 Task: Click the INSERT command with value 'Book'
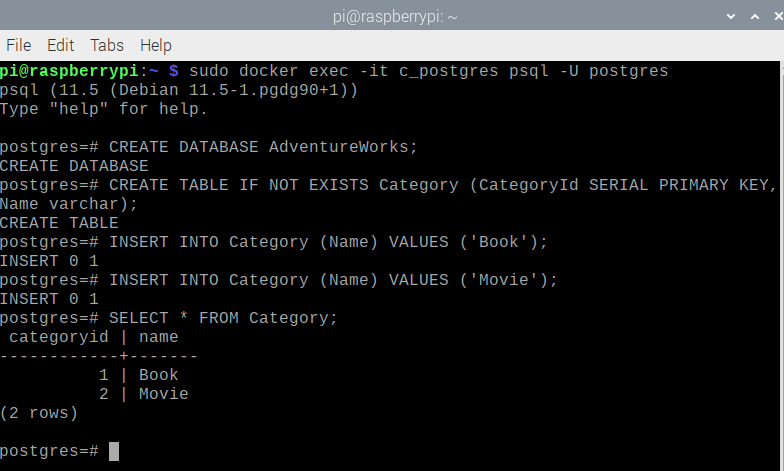pyautogui.click(x=329, y=242)
